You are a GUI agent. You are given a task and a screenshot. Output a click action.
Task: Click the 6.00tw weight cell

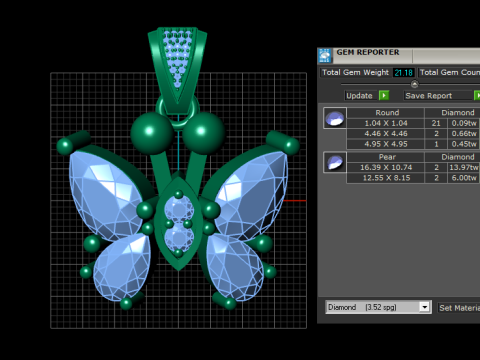click(x=464, y=178)
